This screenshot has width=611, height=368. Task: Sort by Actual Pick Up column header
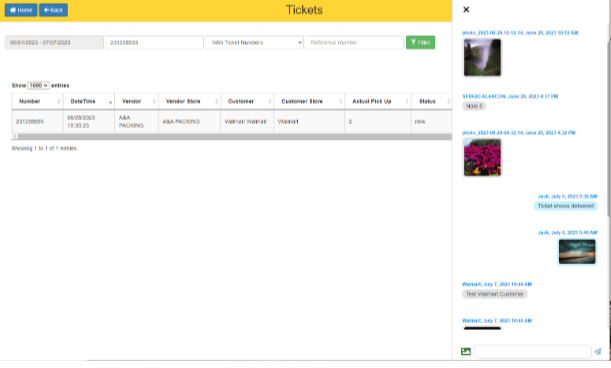click(x=378, y=101)
